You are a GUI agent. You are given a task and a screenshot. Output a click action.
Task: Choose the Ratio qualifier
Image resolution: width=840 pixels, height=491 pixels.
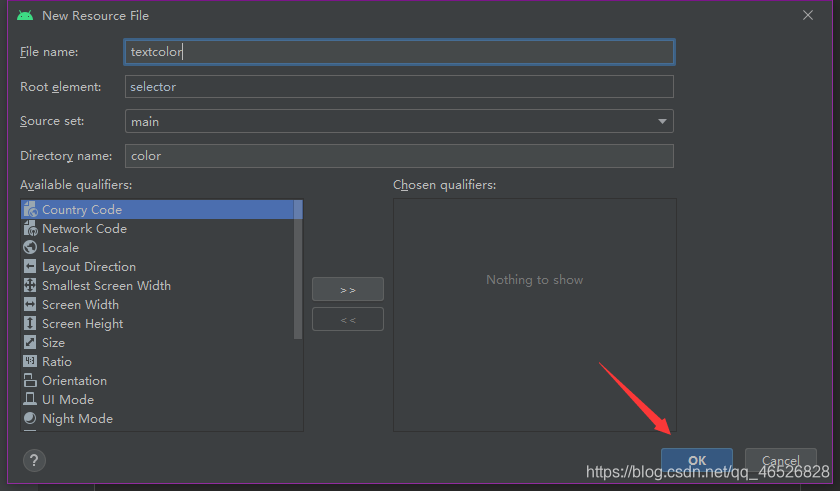coord(158,361)
